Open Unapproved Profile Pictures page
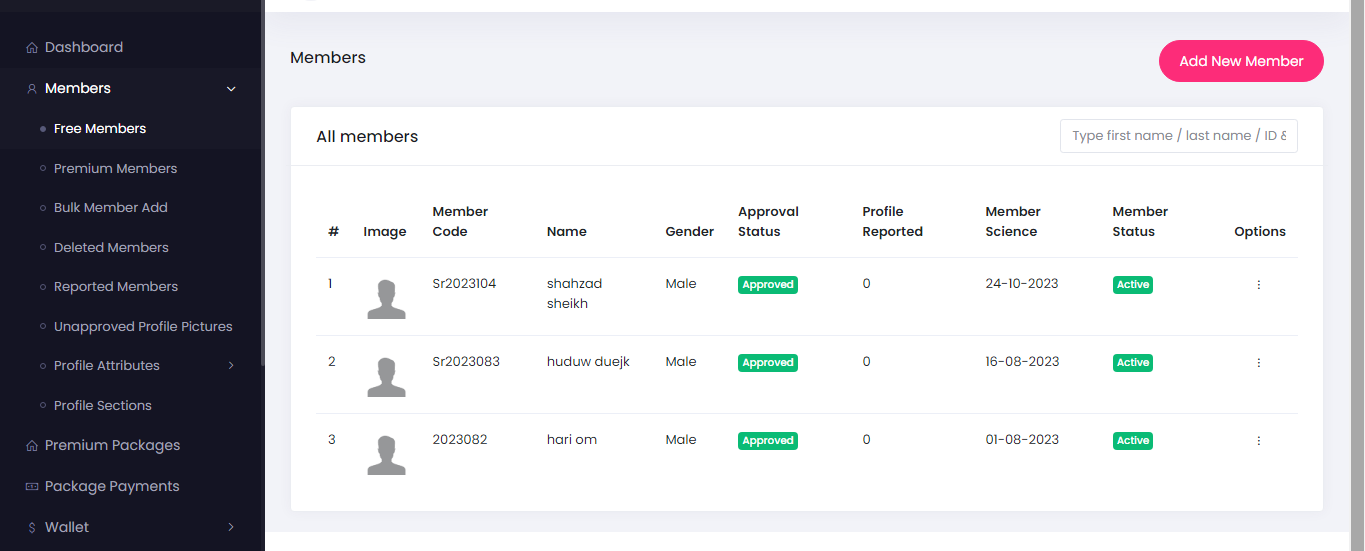Screen dimensions: 1365x551 tap(142, 327)
